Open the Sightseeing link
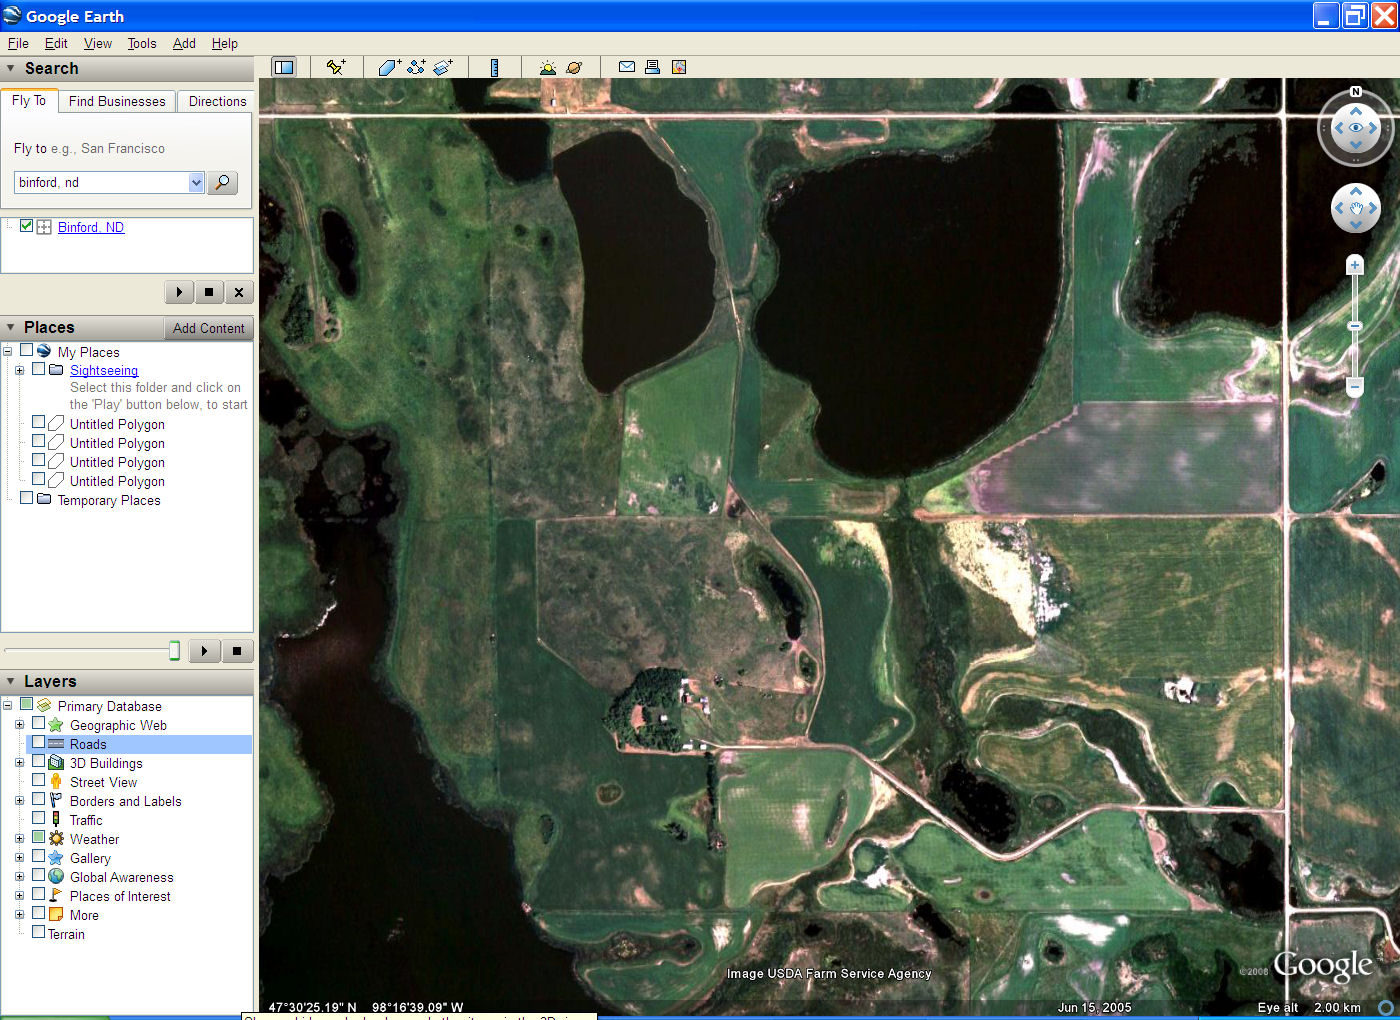Viewport: 1400px width, 1020px height. [104, 370]
